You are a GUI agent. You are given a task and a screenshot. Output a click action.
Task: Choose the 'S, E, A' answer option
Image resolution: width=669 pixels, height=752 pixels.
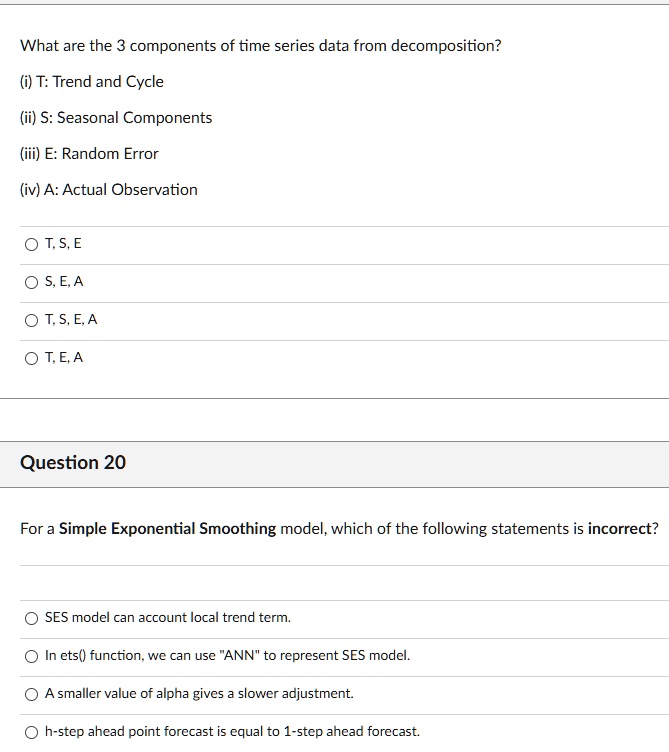click(x=31, y=282)
